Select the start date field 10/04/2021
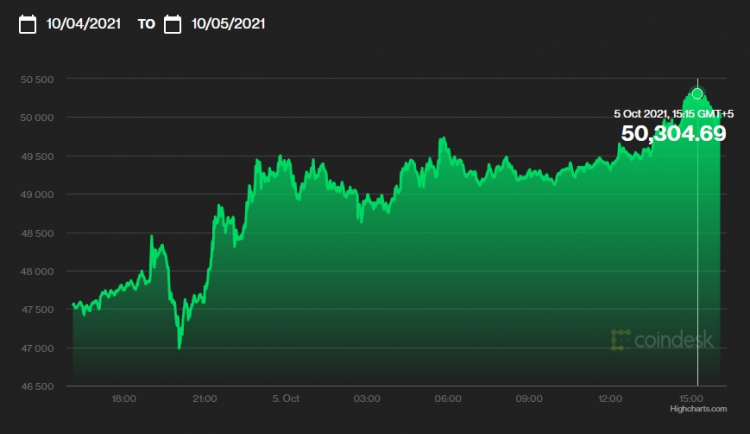 tap(84, 24)
